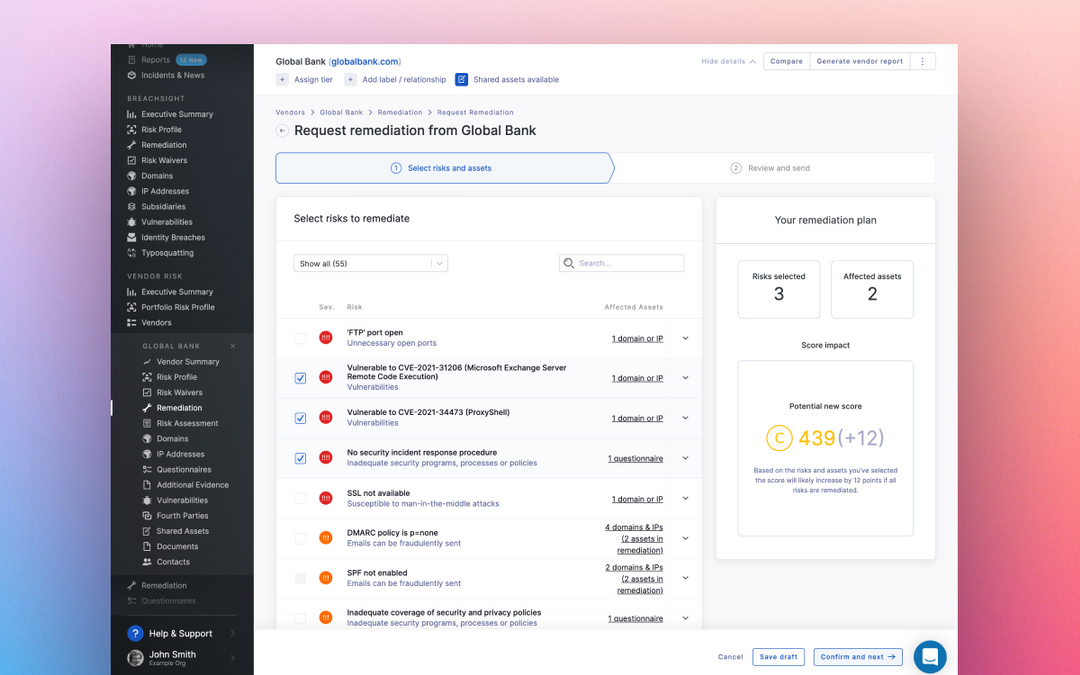
Task: Click the 'Generate vendor report' button
Action: (857, 61)
